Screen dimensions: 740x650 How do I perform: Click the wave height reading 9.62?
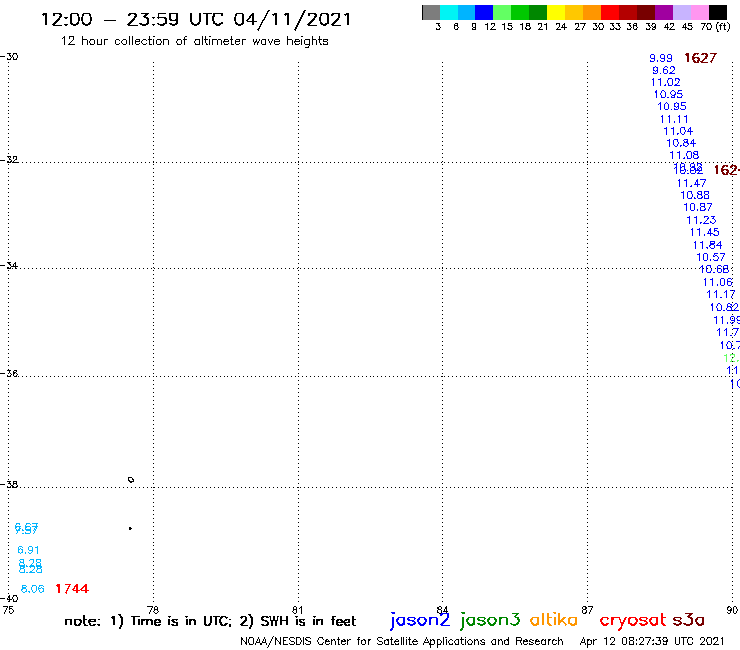[664, 70]
